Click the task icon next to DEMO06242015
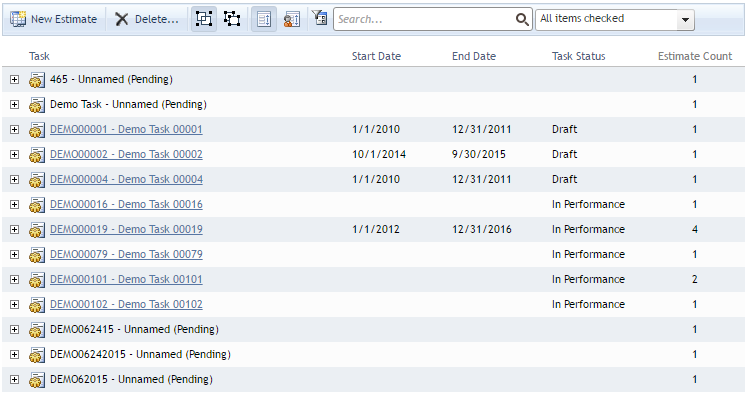This screenshot has width=751, height=398. tap(37, 354)
